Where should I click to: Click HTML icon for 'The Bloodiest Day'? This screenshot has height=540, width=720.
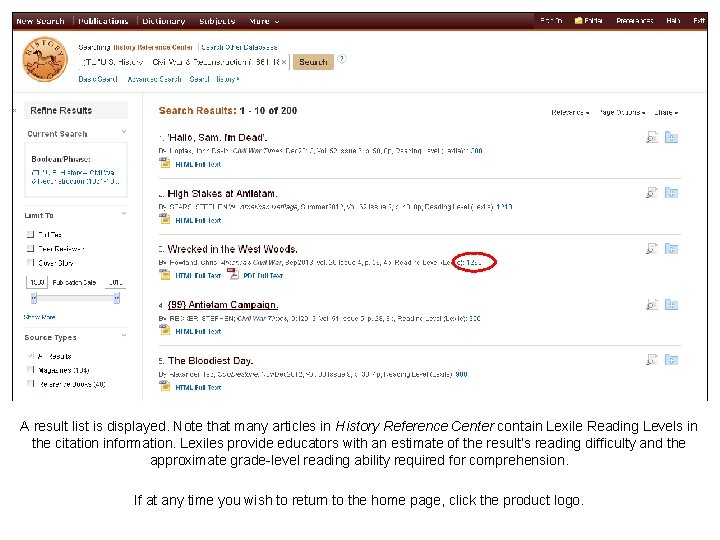pos(165,386)
